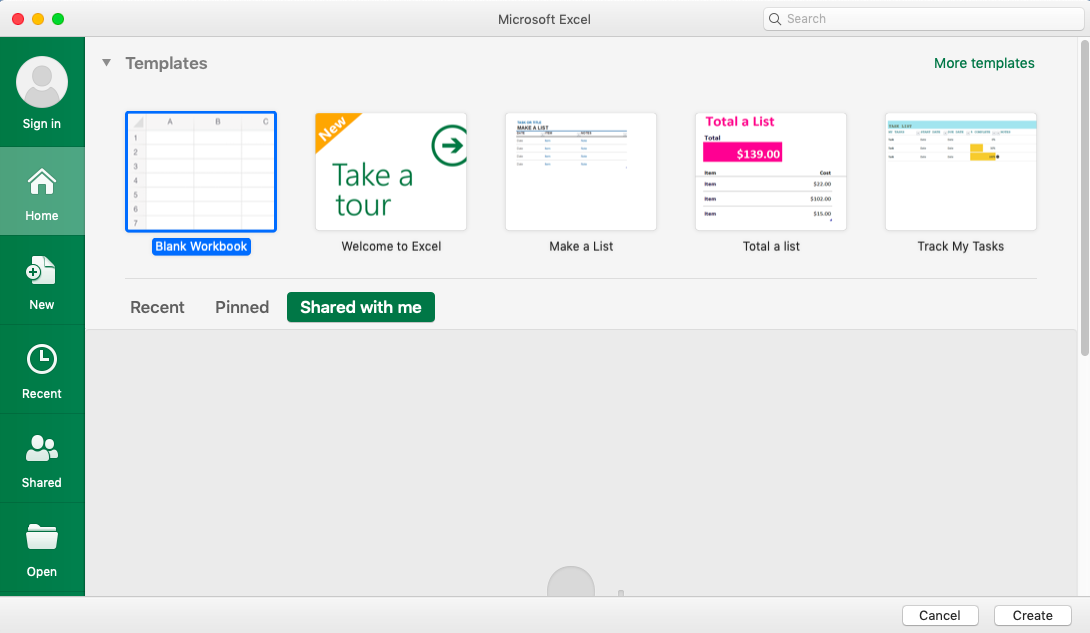Click the Track My Tasks label
Image resolution: width=1090 pixels, height=633 pixels.
pyautogui.click(x=961, y=247)
